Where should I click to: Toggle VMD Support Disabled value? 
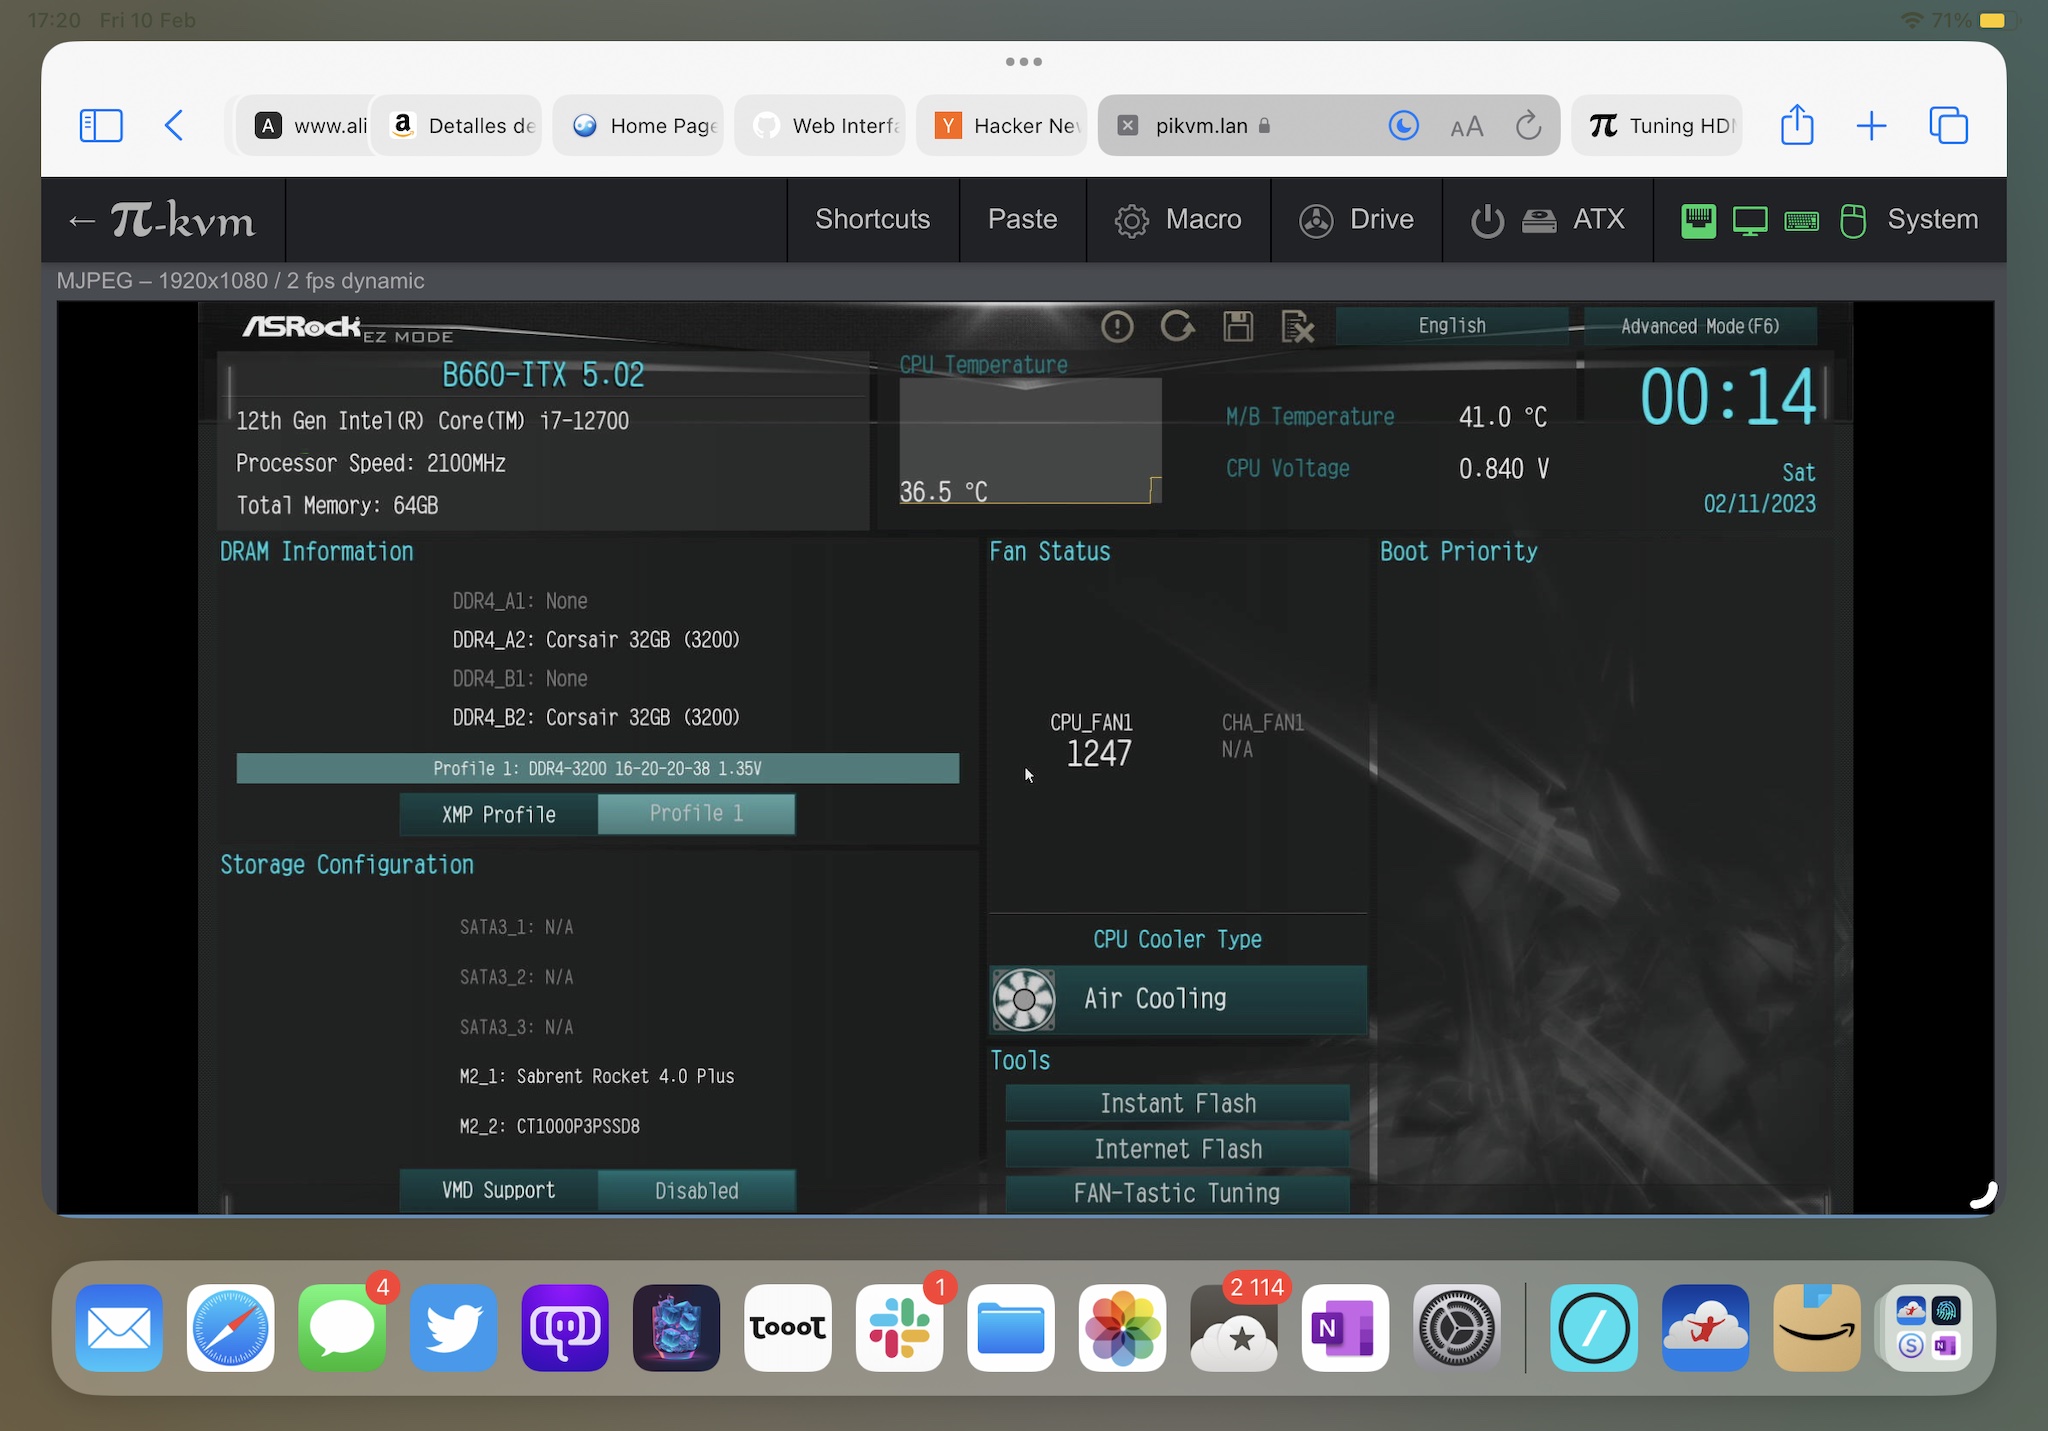click(696, 1191)
